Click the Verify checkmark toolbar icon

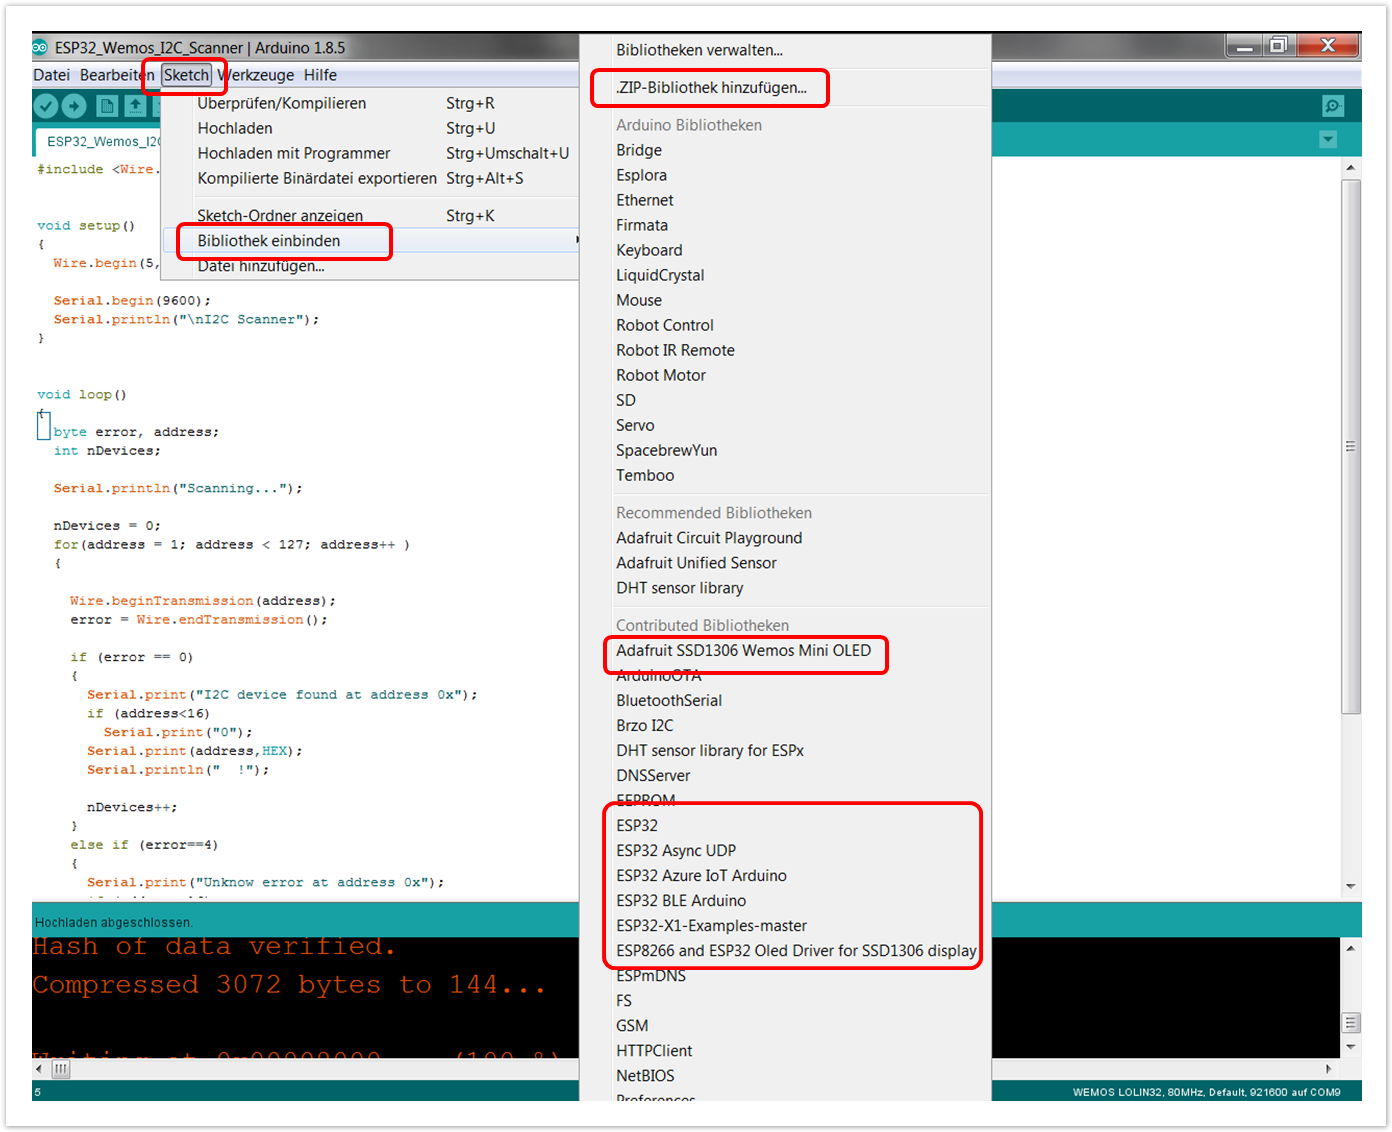[46, 106]
